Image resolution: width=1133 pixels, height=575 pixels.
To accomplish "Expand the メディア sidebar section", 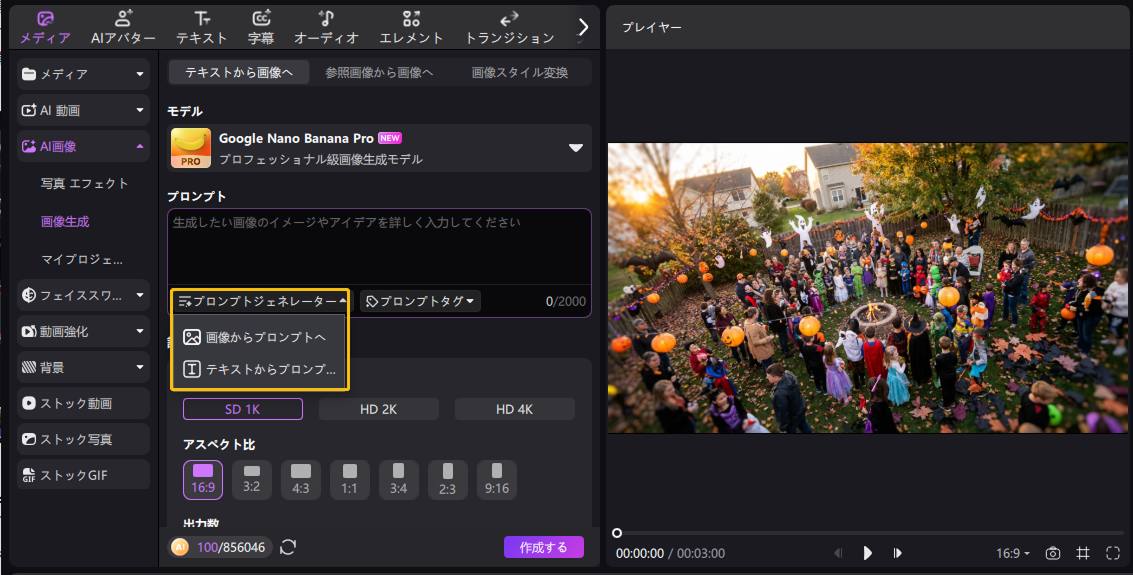I will (x=83, y=74).
